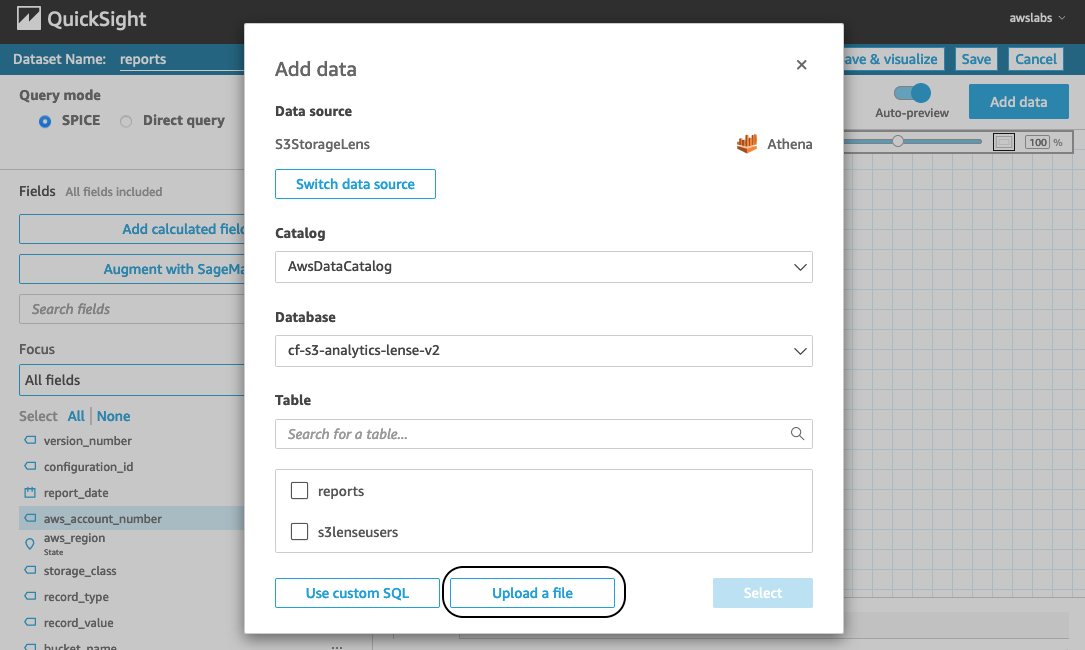Screen dimensions: 1085x650
Task: Click the zoom level slider handle
Action: 897,141
